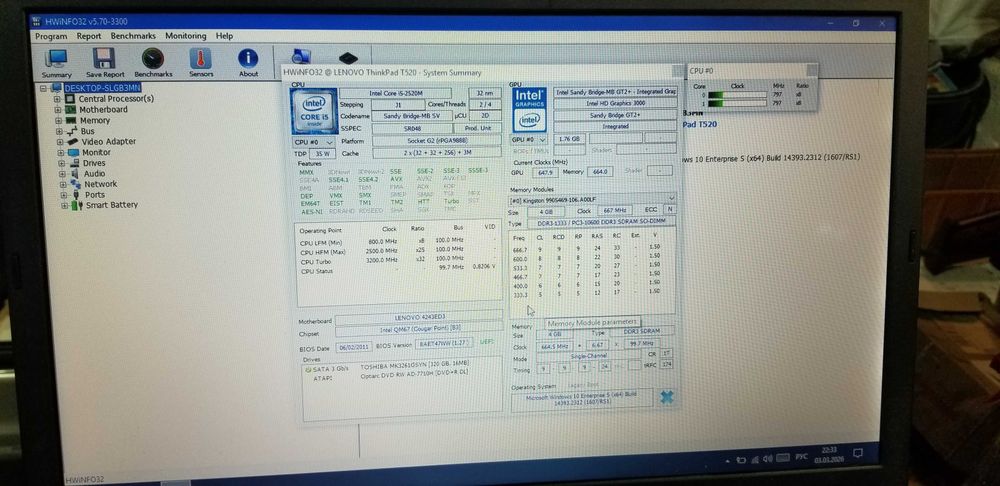Screen dimensions: 1000x486
Task: Click the Core 0 clock bar
Action: pyautogui.click(x=737, y=95)
